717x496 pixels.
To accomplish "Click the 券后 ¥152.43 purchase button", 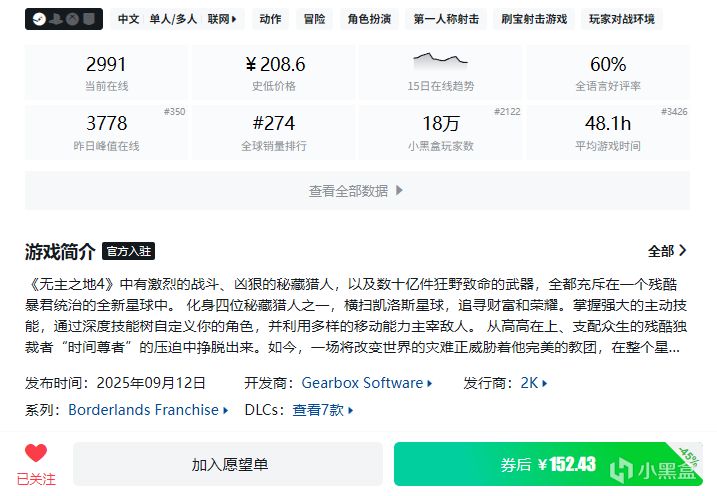I will [548, 464].
